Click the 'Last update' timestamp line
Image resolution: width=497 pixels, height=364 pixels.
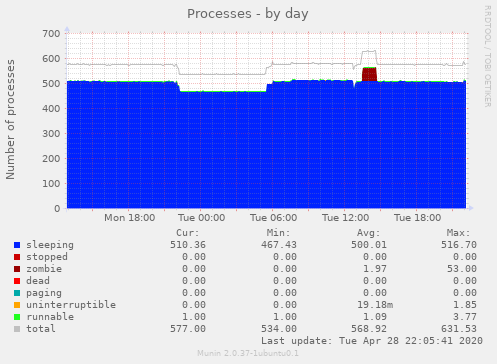[372, 341]
